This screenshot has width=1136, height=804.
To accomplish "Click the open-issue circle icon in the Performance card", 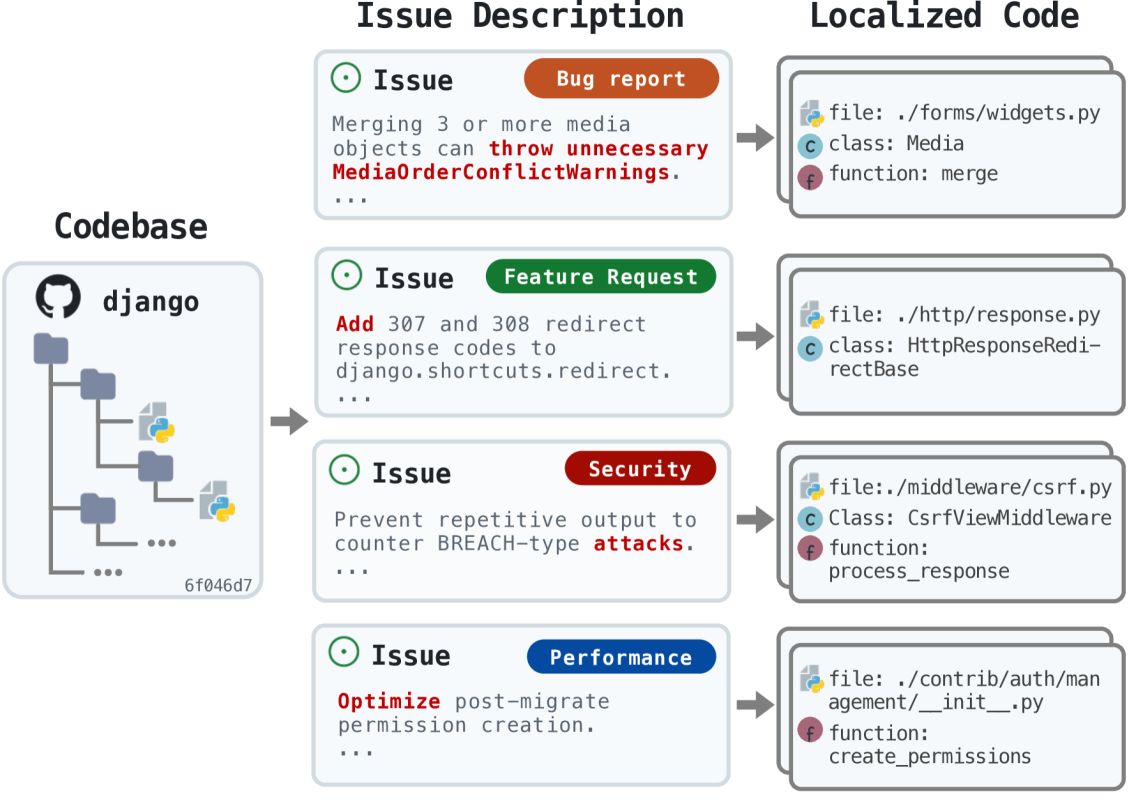I will click(x=344, y=652).
